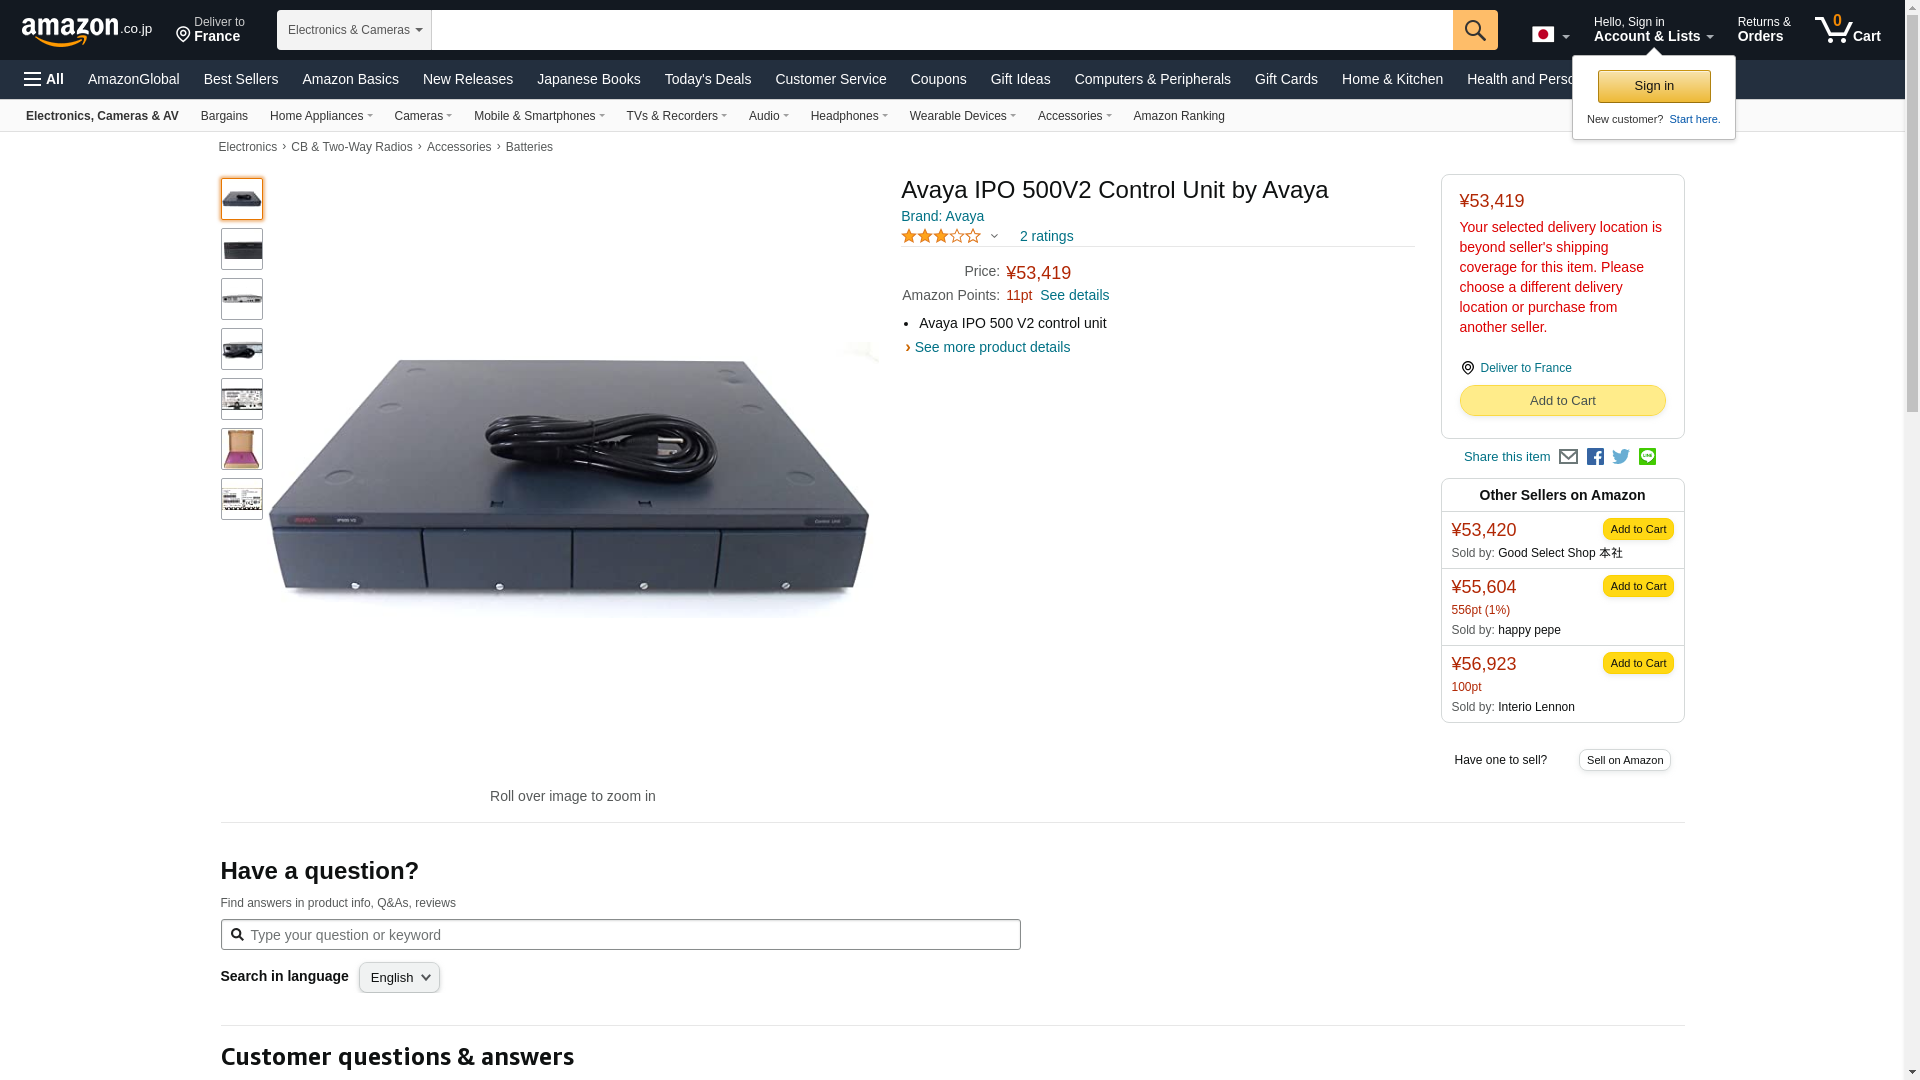Open the 2 ratings link
This screenshot has height=1080, width=1920.
coord(1046,236)
